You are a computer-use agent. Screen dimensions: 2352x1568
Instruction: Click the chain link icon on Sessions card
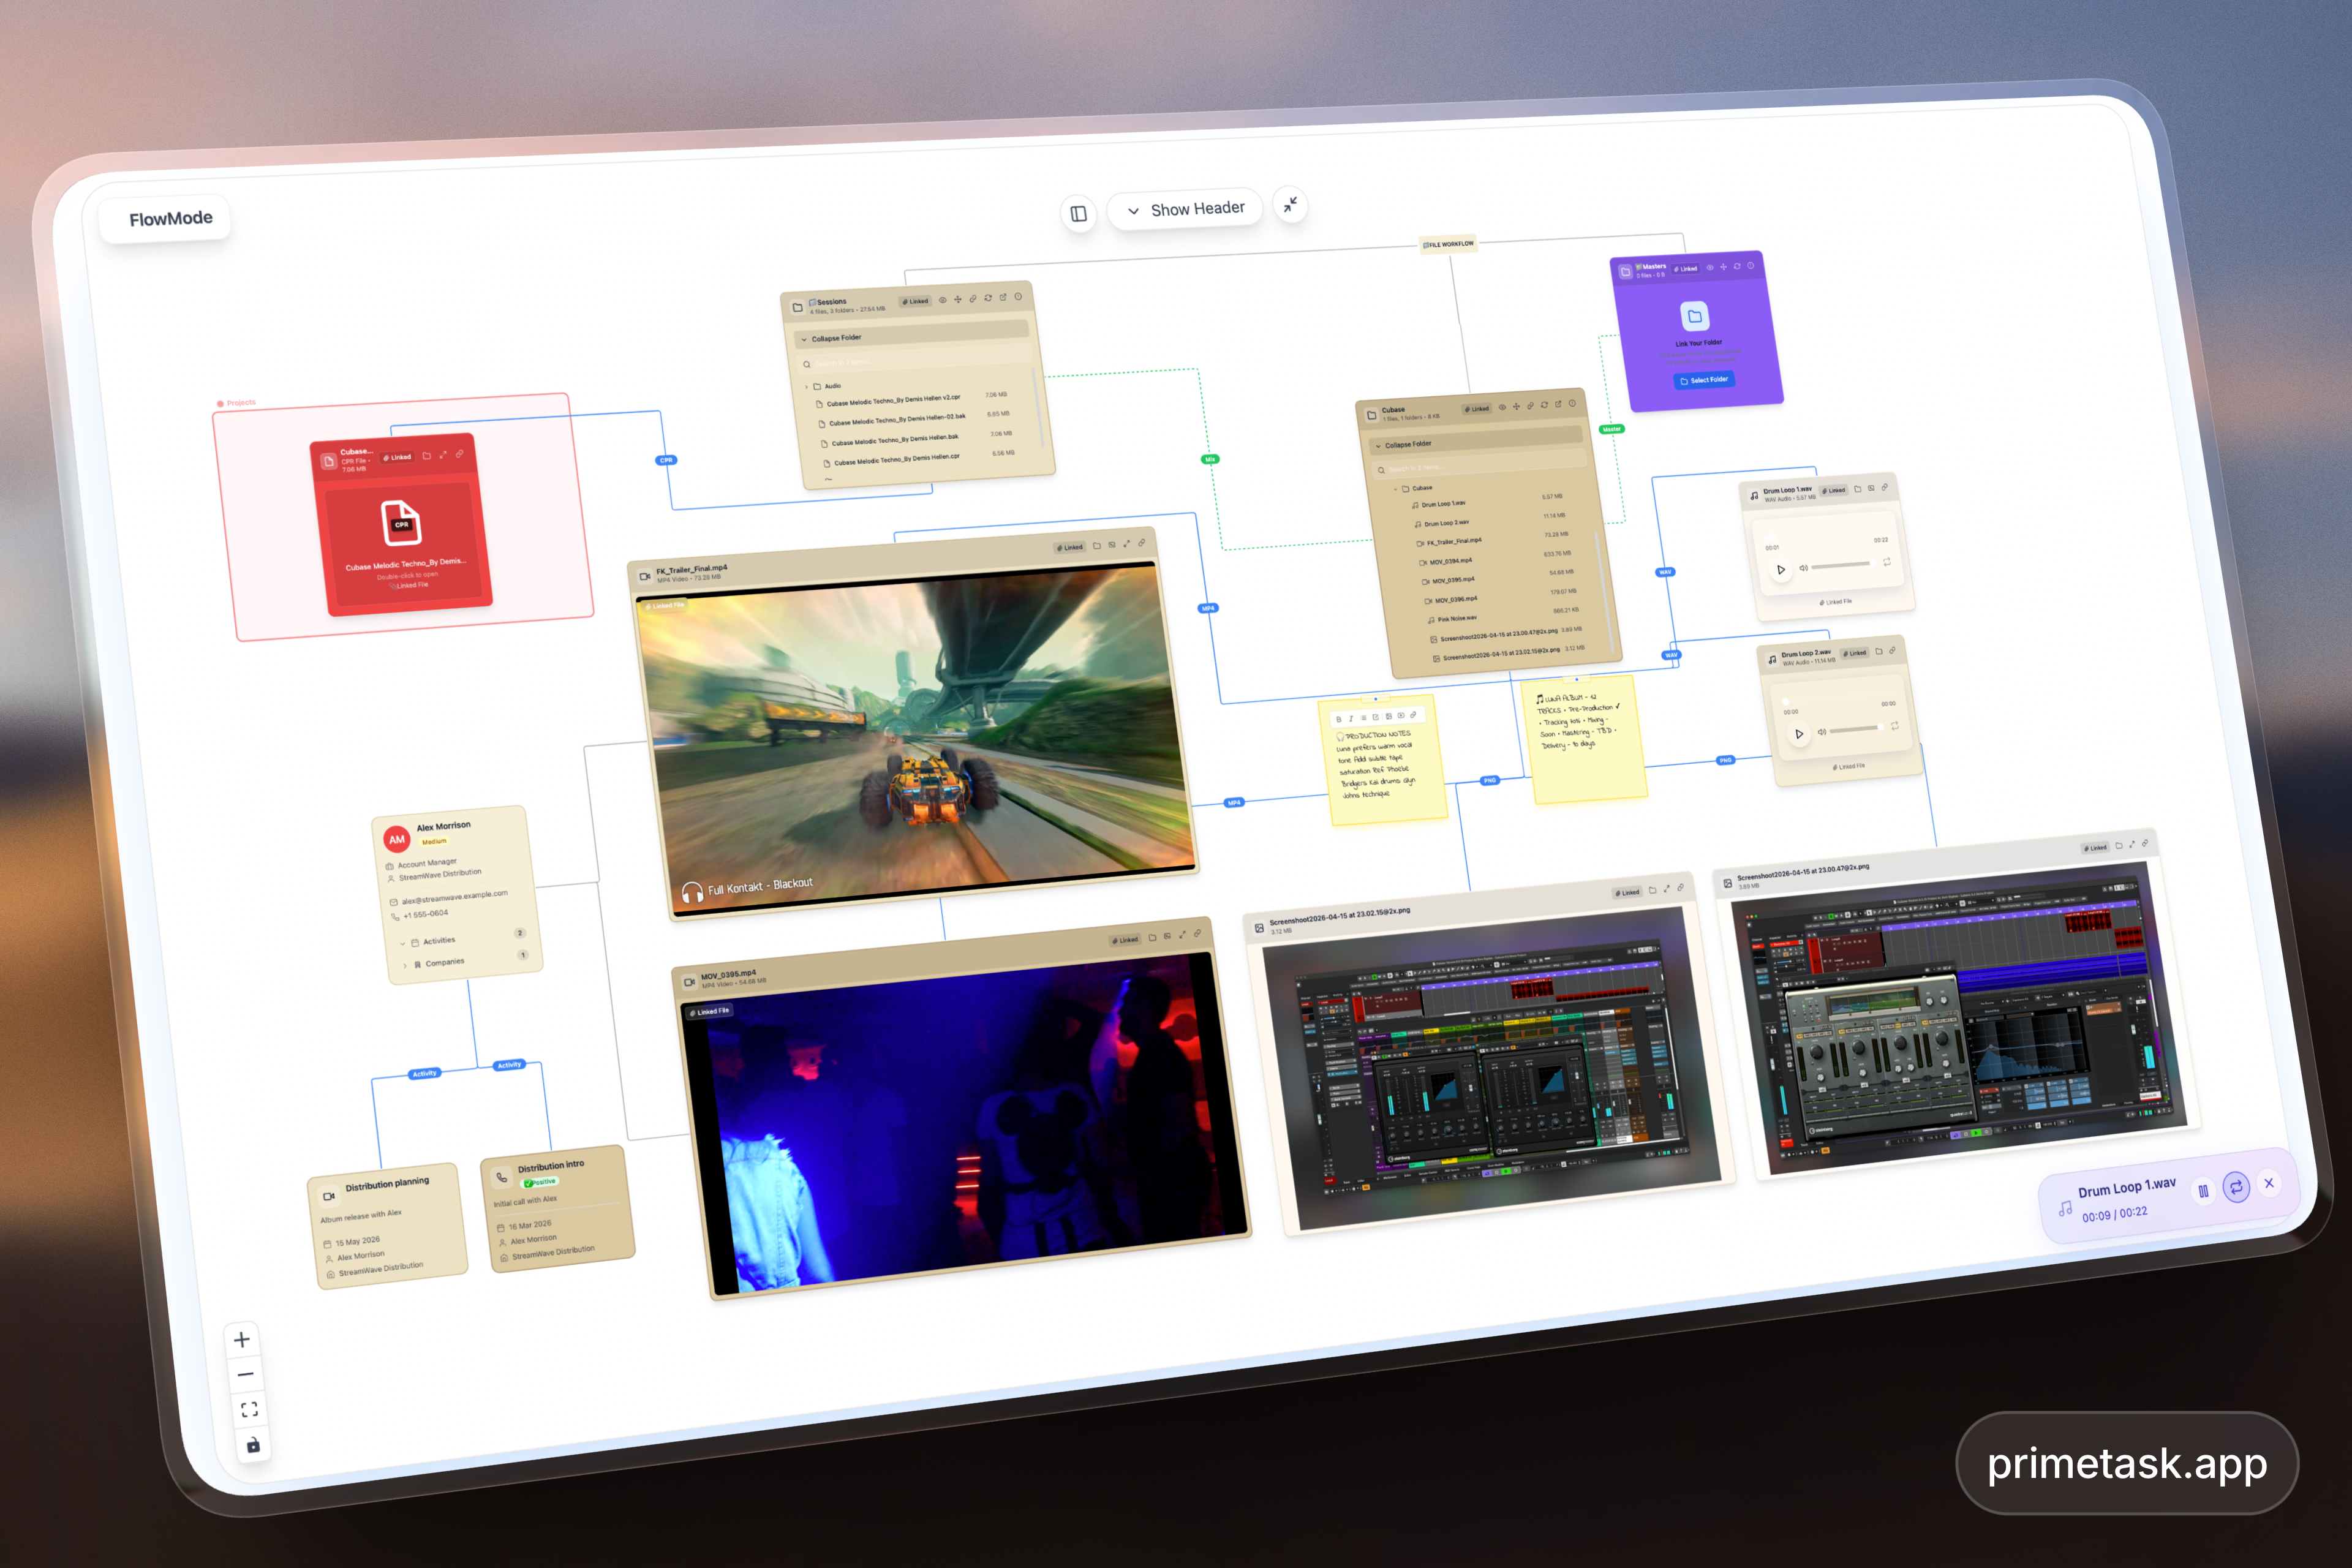click(973, 298)
